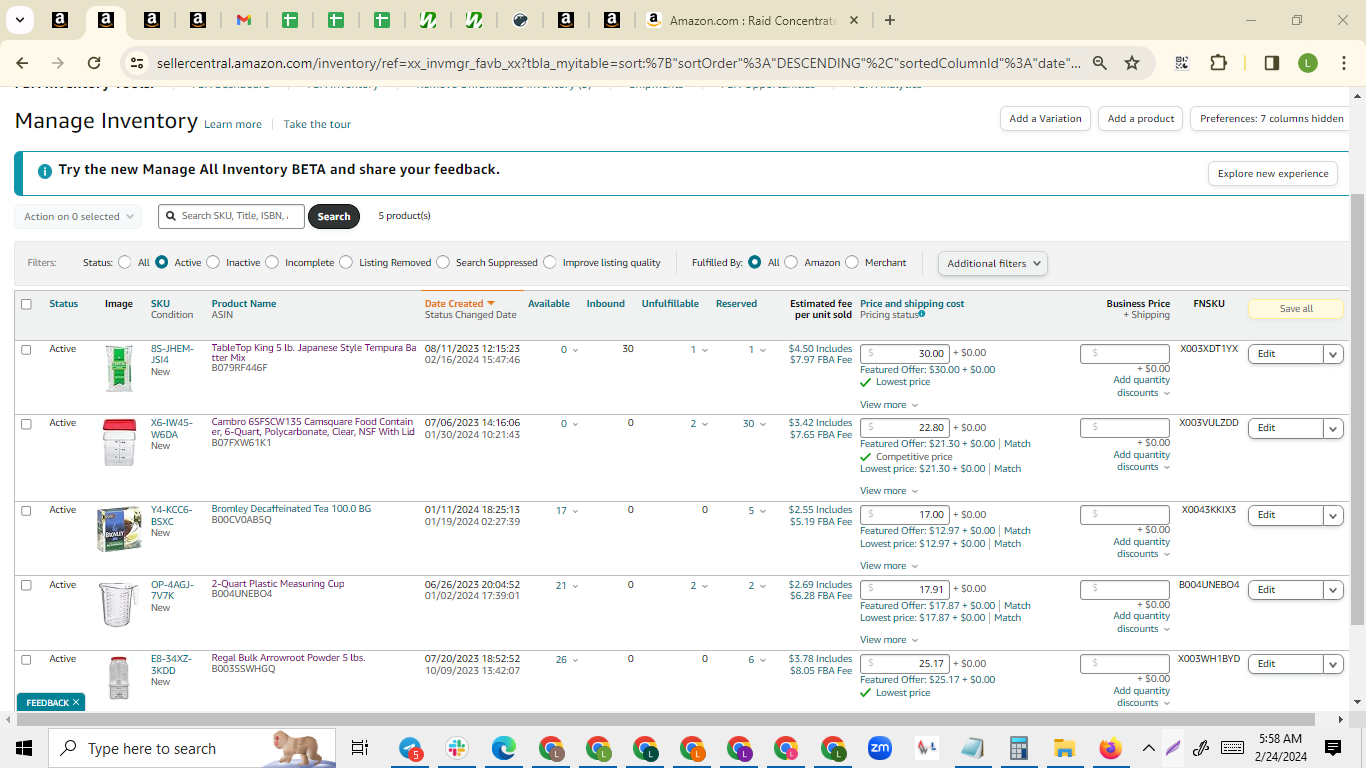This screenshot has height=768, width=1366.
Task: Switch to the Gmail tab
Action: [x=243, y=20]
